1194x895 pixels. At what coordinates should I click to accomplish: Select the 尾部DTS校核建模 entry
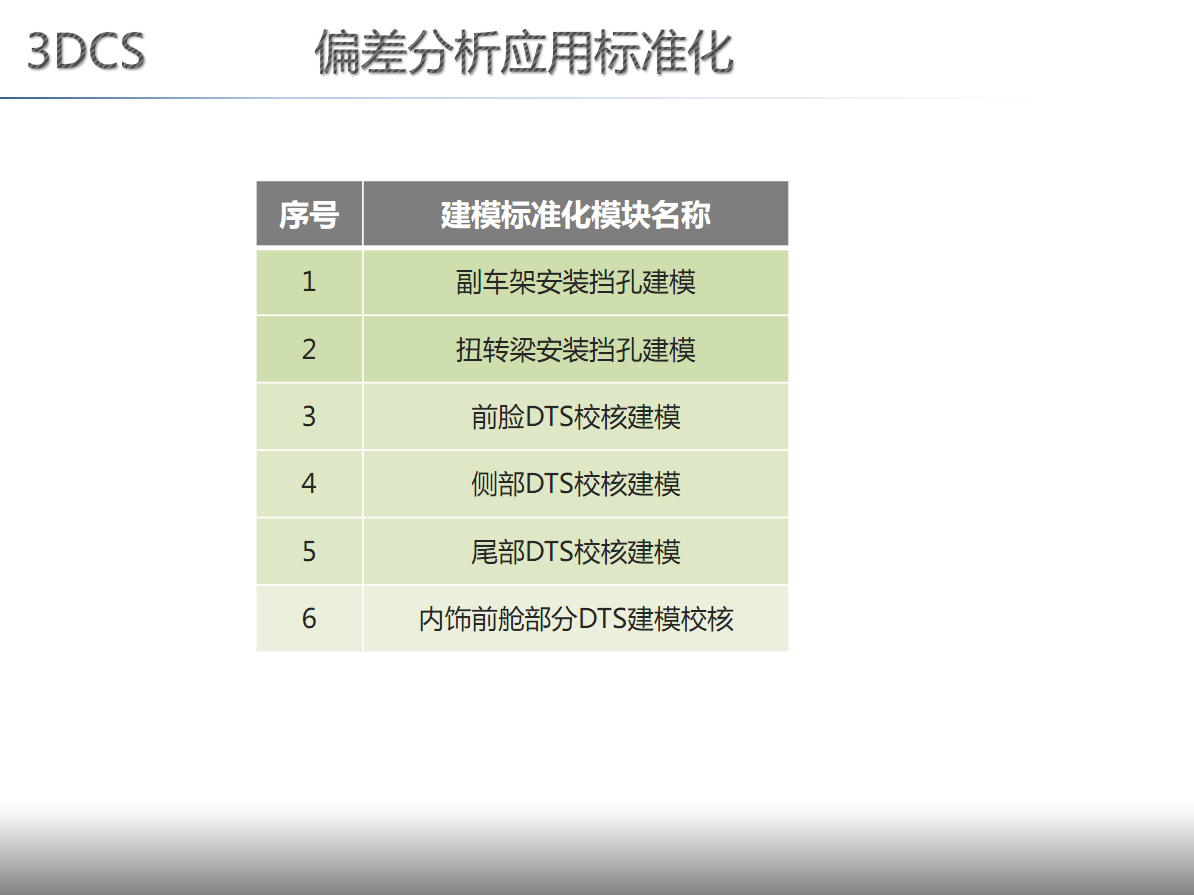[x=575, y=551]
